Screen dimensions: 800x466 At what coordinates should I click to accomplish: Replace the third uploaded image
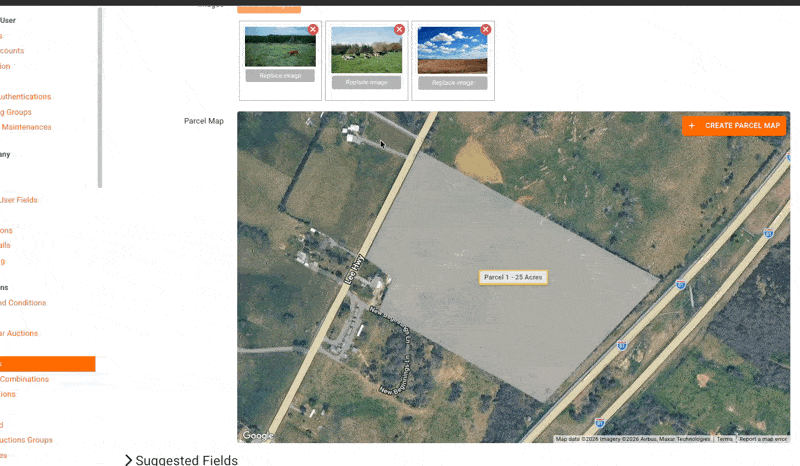pos(452,83)
